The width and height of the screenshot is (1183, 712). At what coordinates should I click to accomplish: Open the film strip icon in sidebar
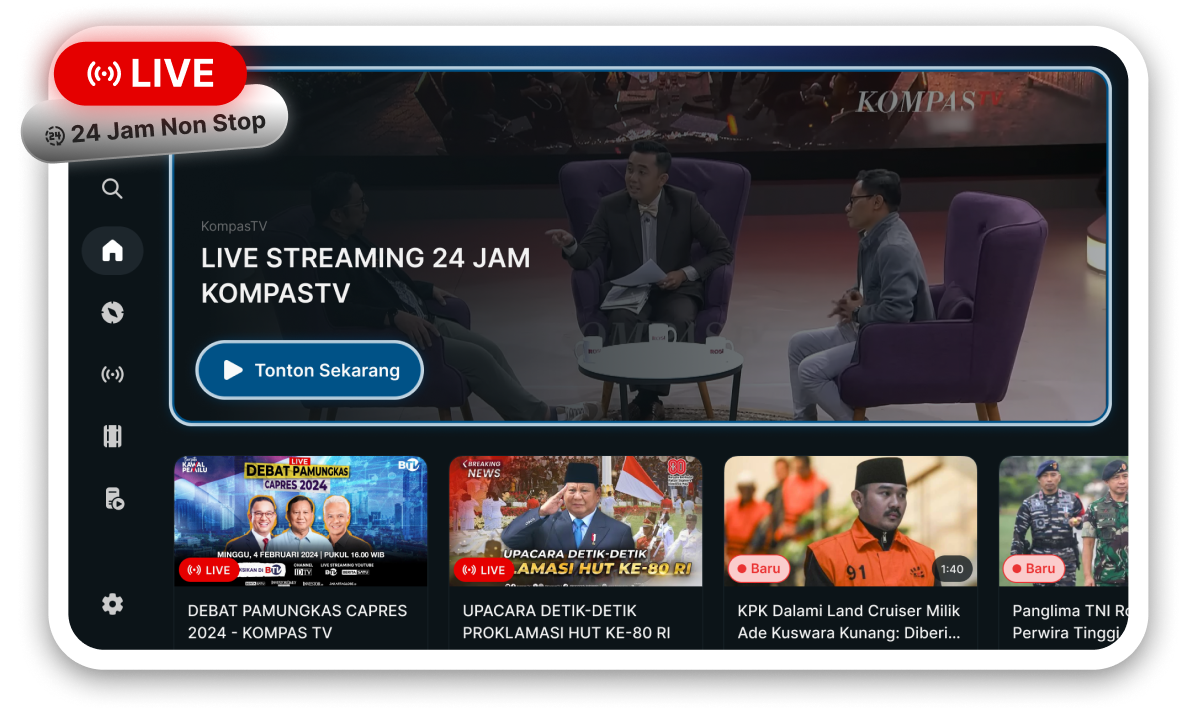click(x=112, y=436)
